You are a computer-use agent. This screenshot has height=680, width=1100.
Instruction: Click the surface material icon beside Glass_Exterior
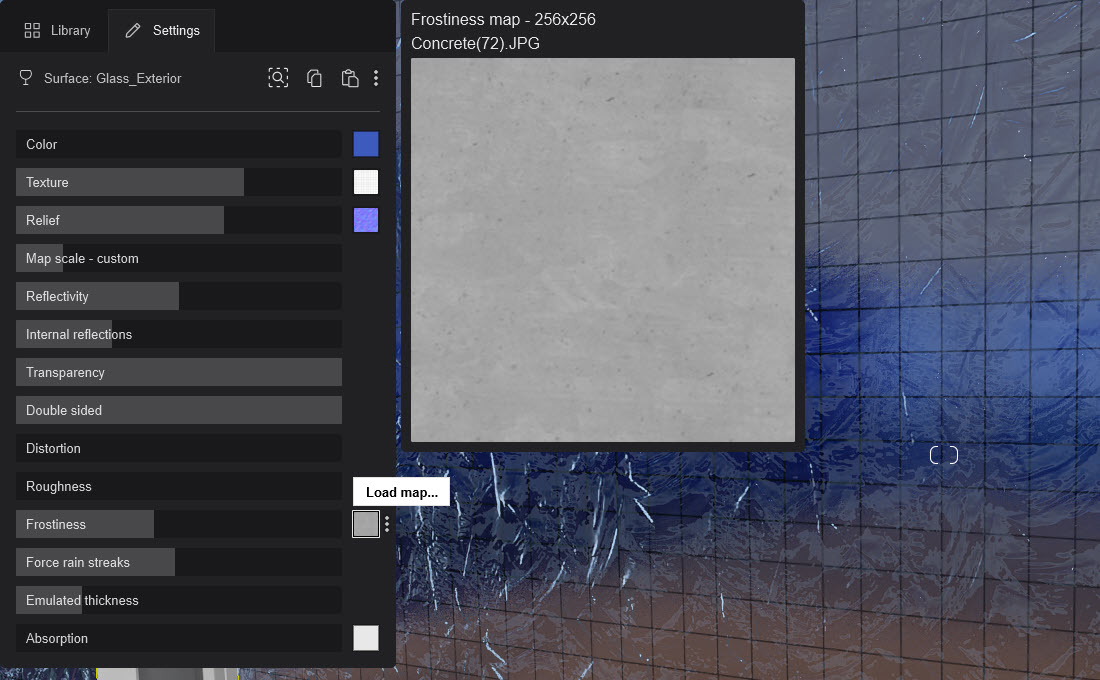tap(26, 78)
